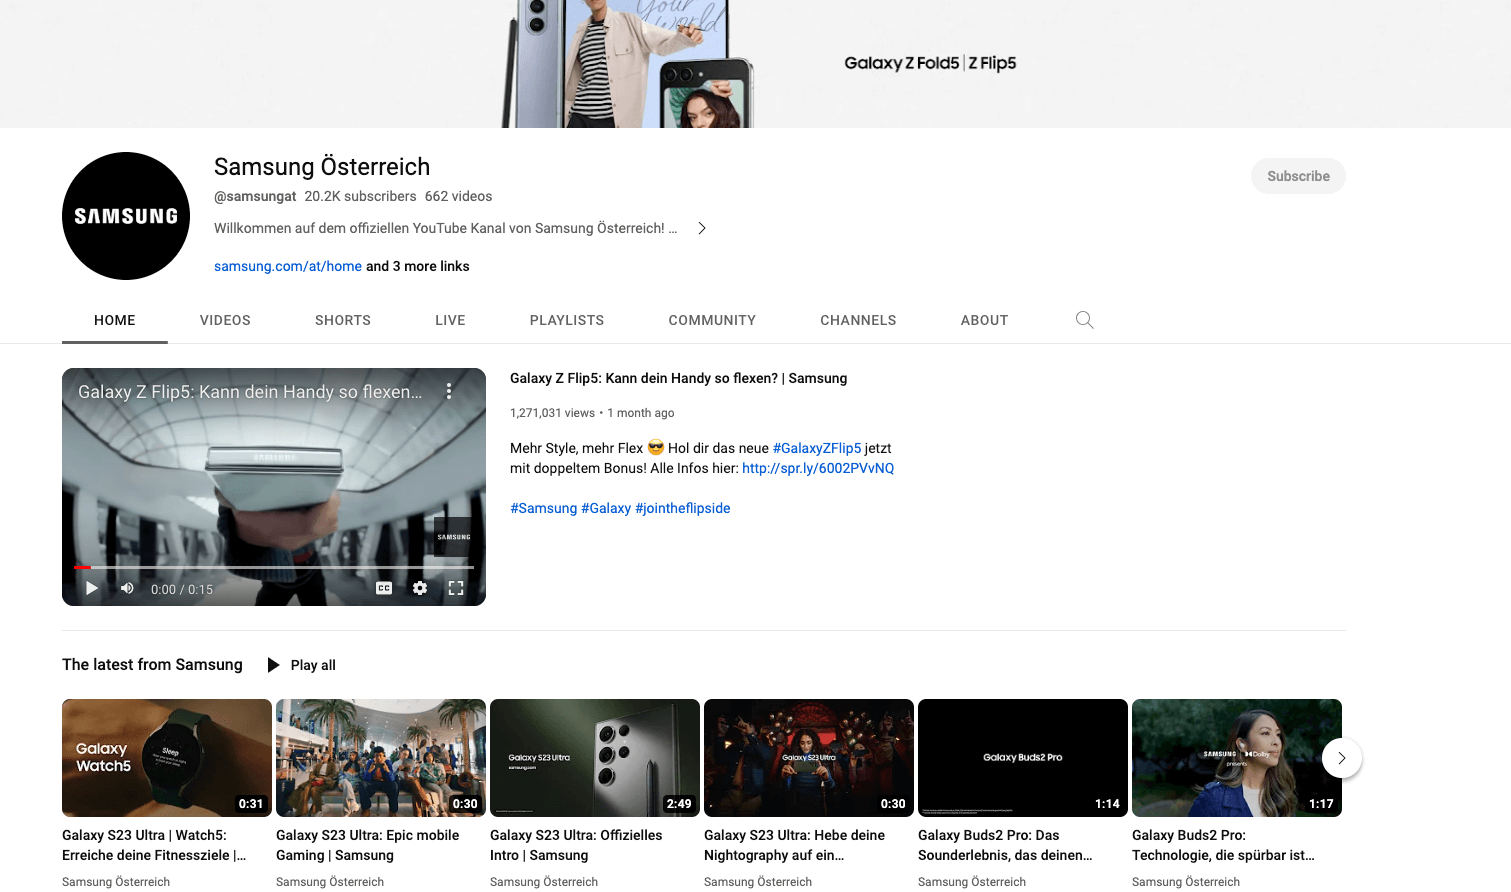Toggle closed captions on the video

(384, 588)
